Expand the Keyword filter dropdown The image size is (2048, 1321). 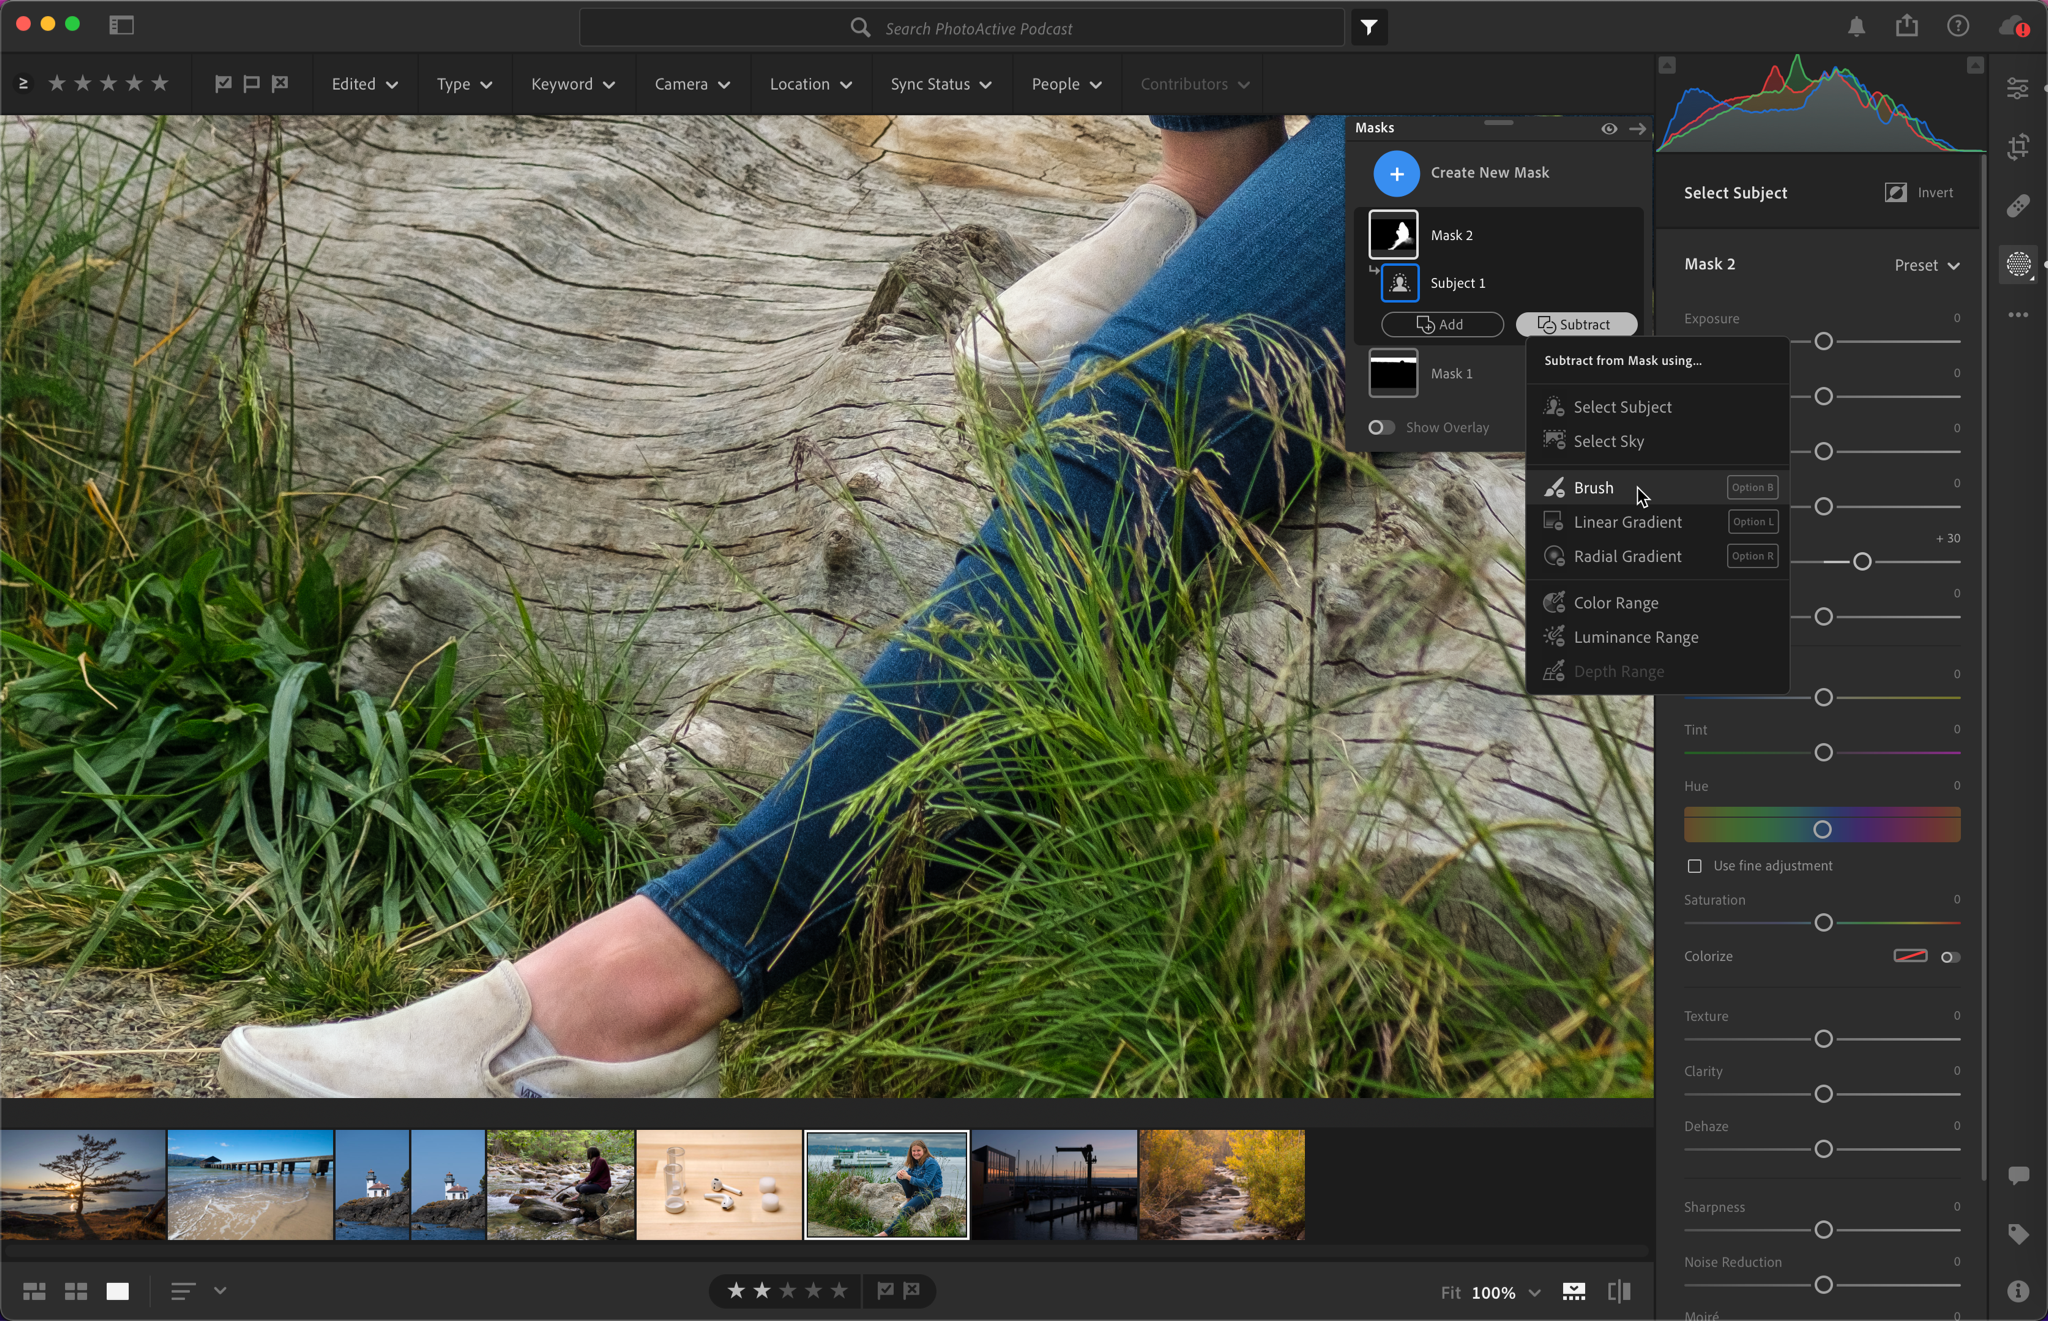tap(573, 84)
